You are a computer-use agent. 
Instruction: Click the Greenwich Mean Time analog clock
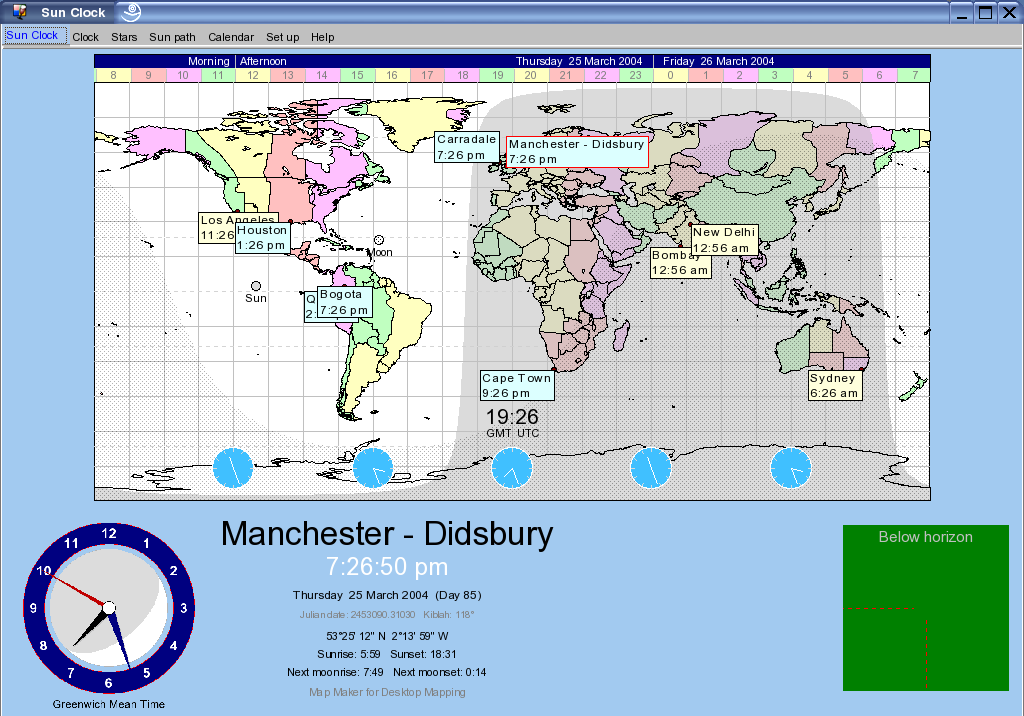[x=108, y=608]
